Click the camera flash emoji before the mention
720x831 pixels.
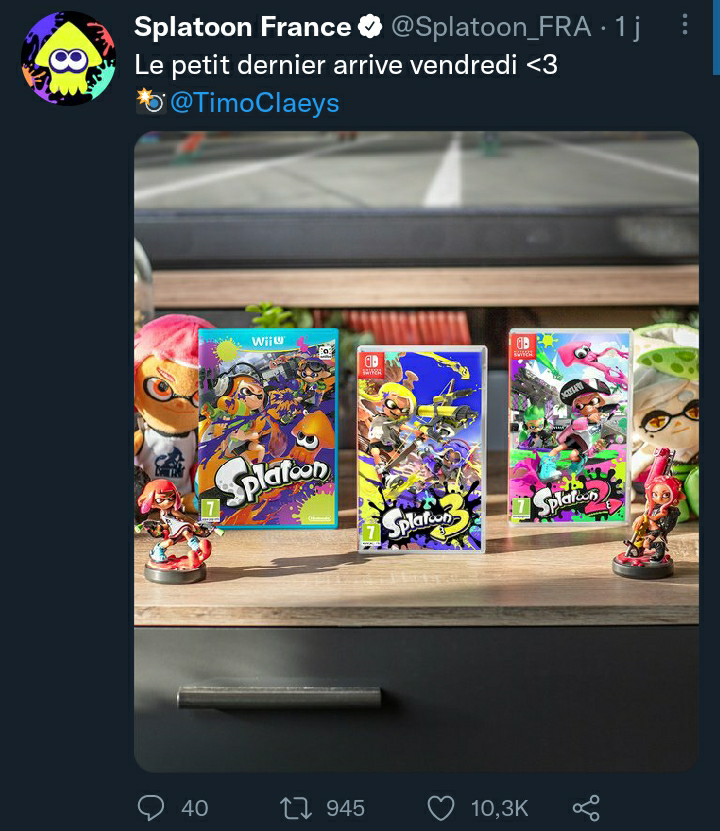[x=150, y=102]
